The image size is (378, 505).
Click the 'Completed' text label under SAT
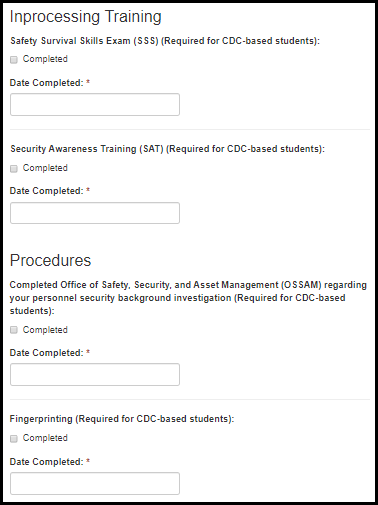[45, 168]
